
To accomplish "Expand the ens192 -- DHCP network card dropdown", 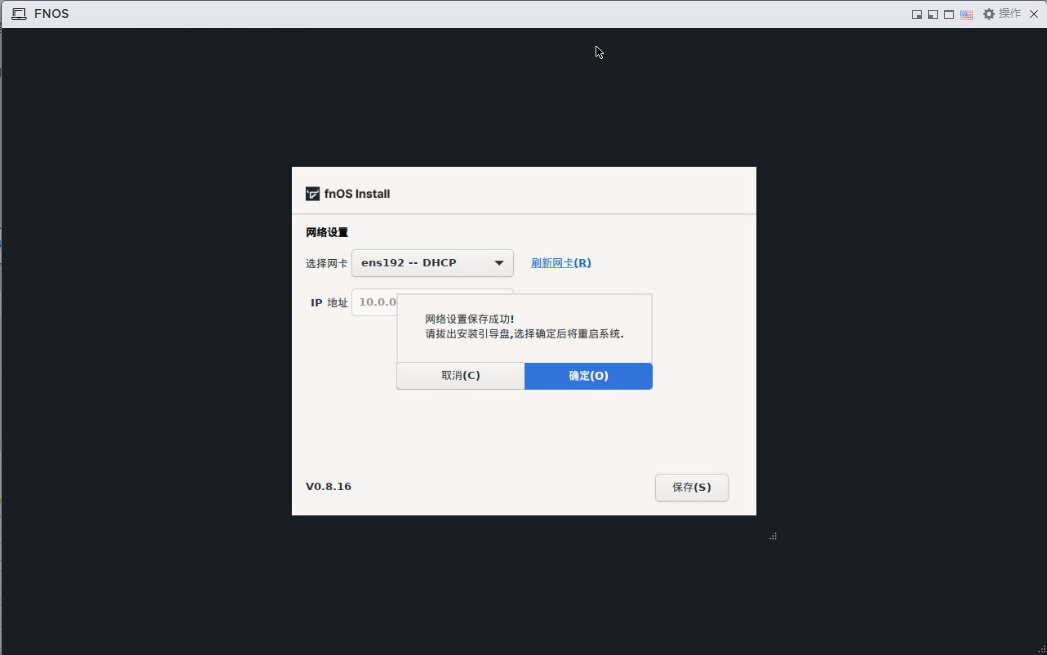I will (x=420, y=263).
